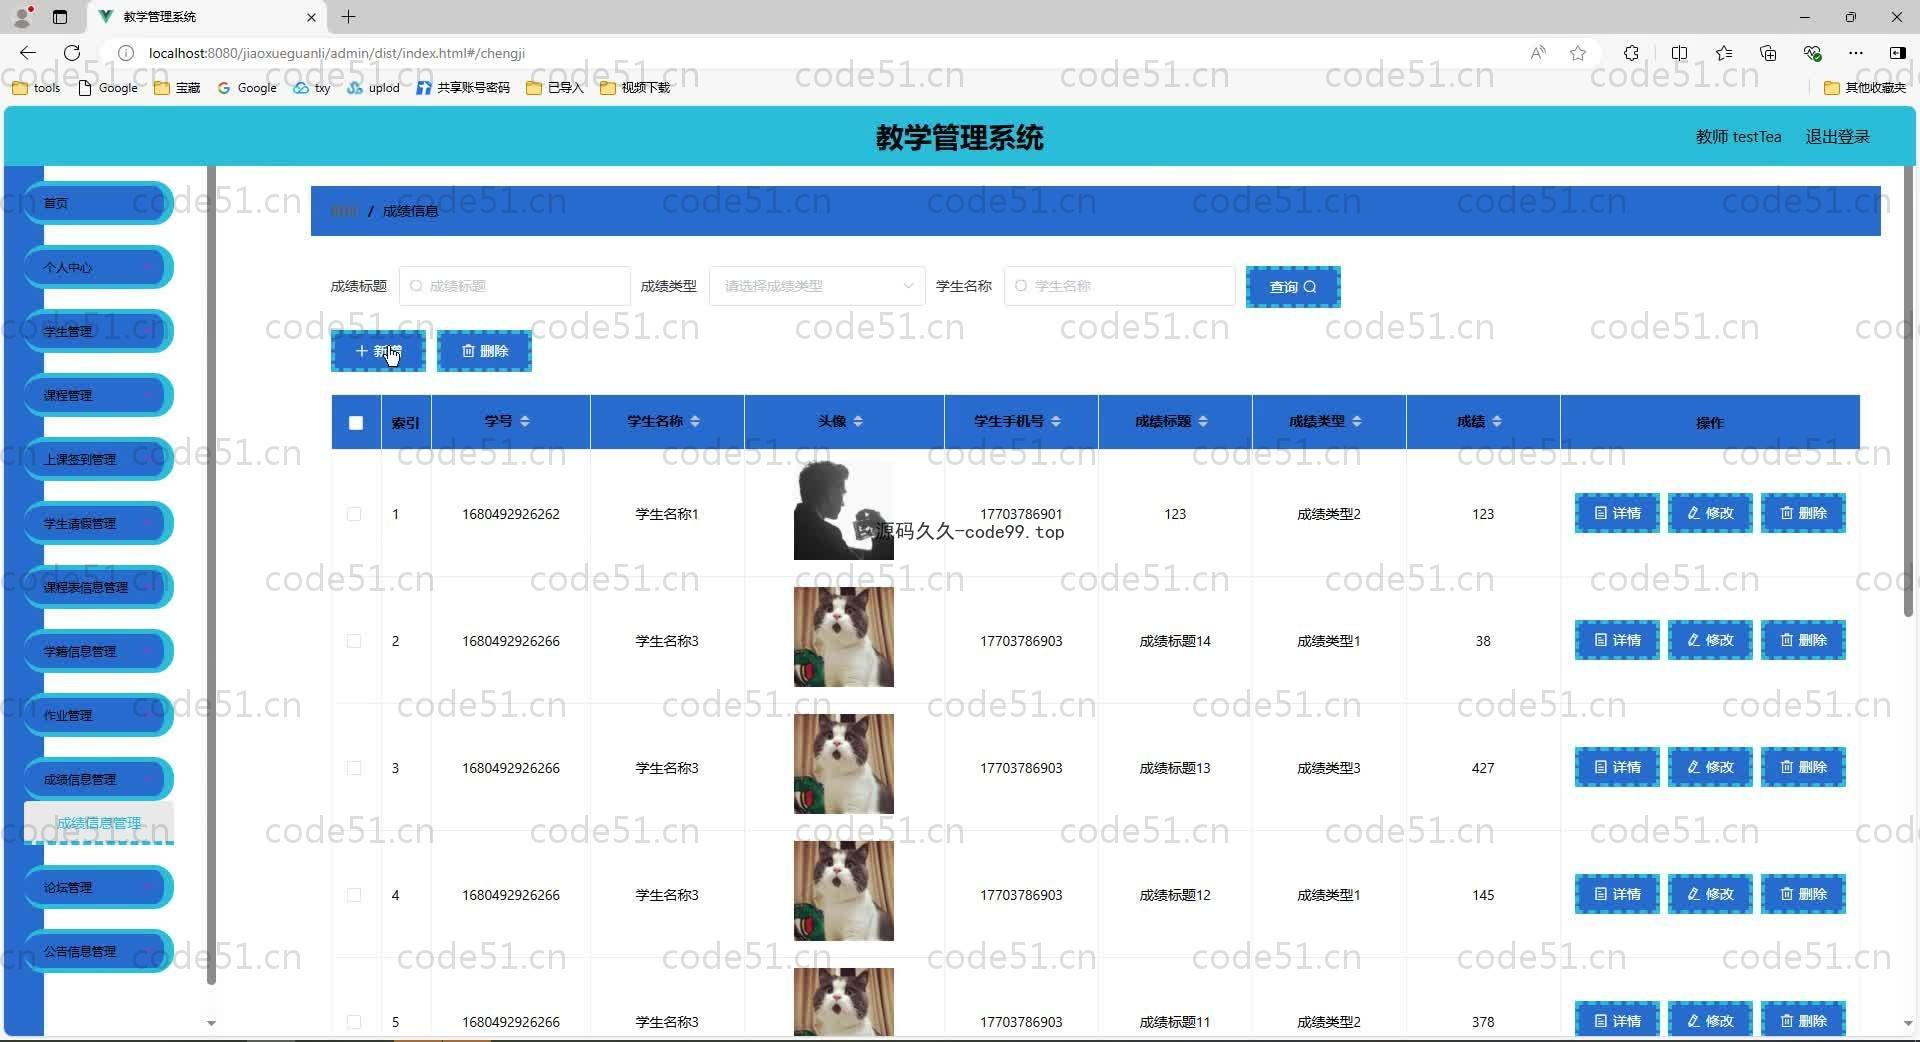Click main page vertical scrollbar

[x=1908, y=390]
